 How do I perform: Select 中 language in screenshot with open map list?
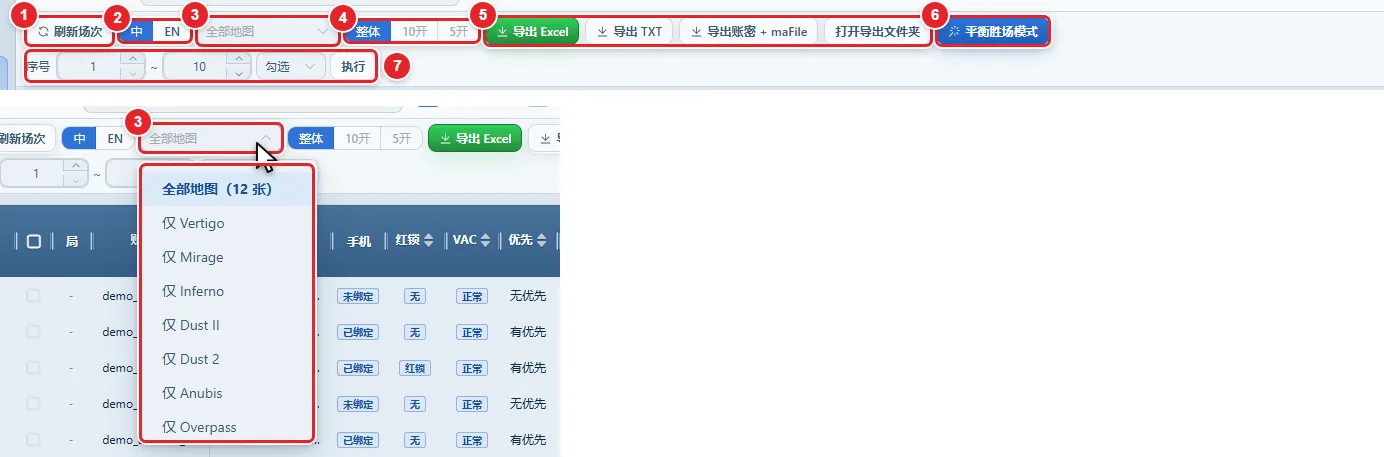(x=79, y=138)
